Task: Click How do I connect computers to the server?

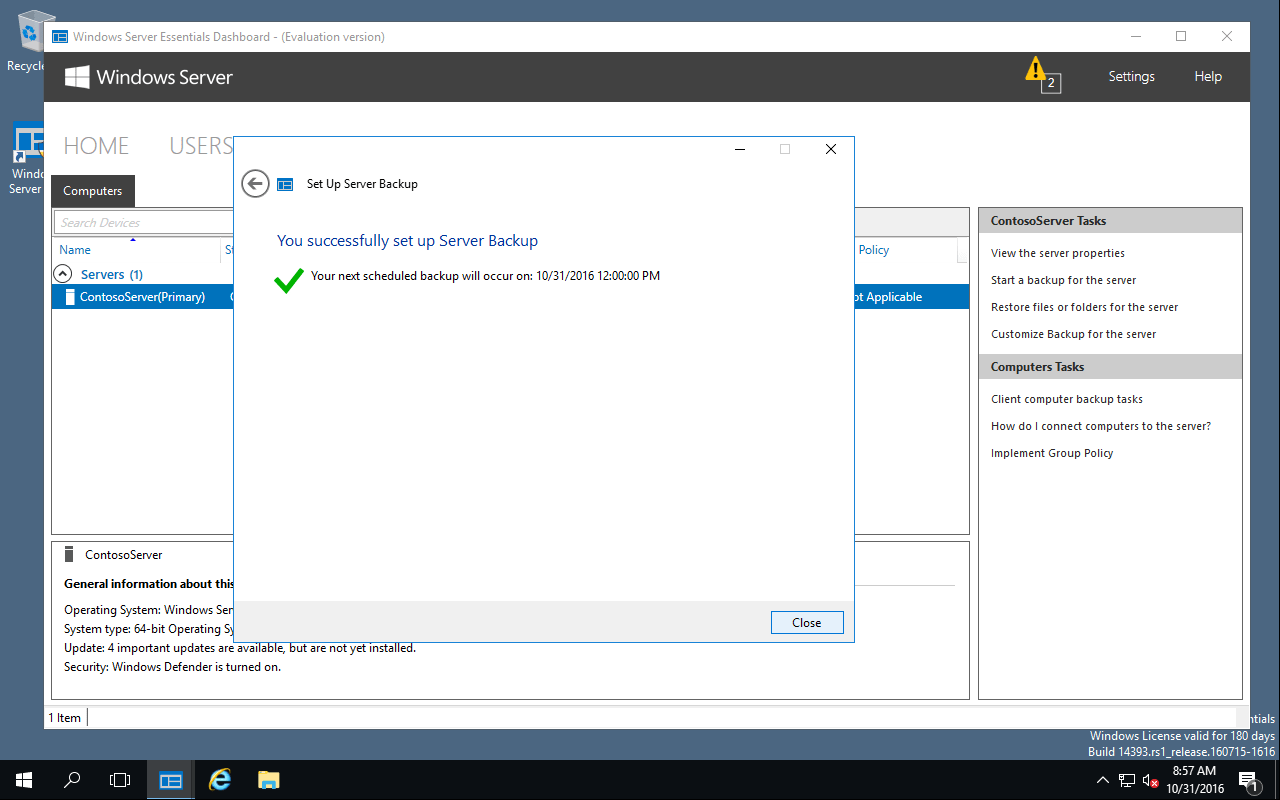Action: pyautogui.click(x=1101, y=426)
